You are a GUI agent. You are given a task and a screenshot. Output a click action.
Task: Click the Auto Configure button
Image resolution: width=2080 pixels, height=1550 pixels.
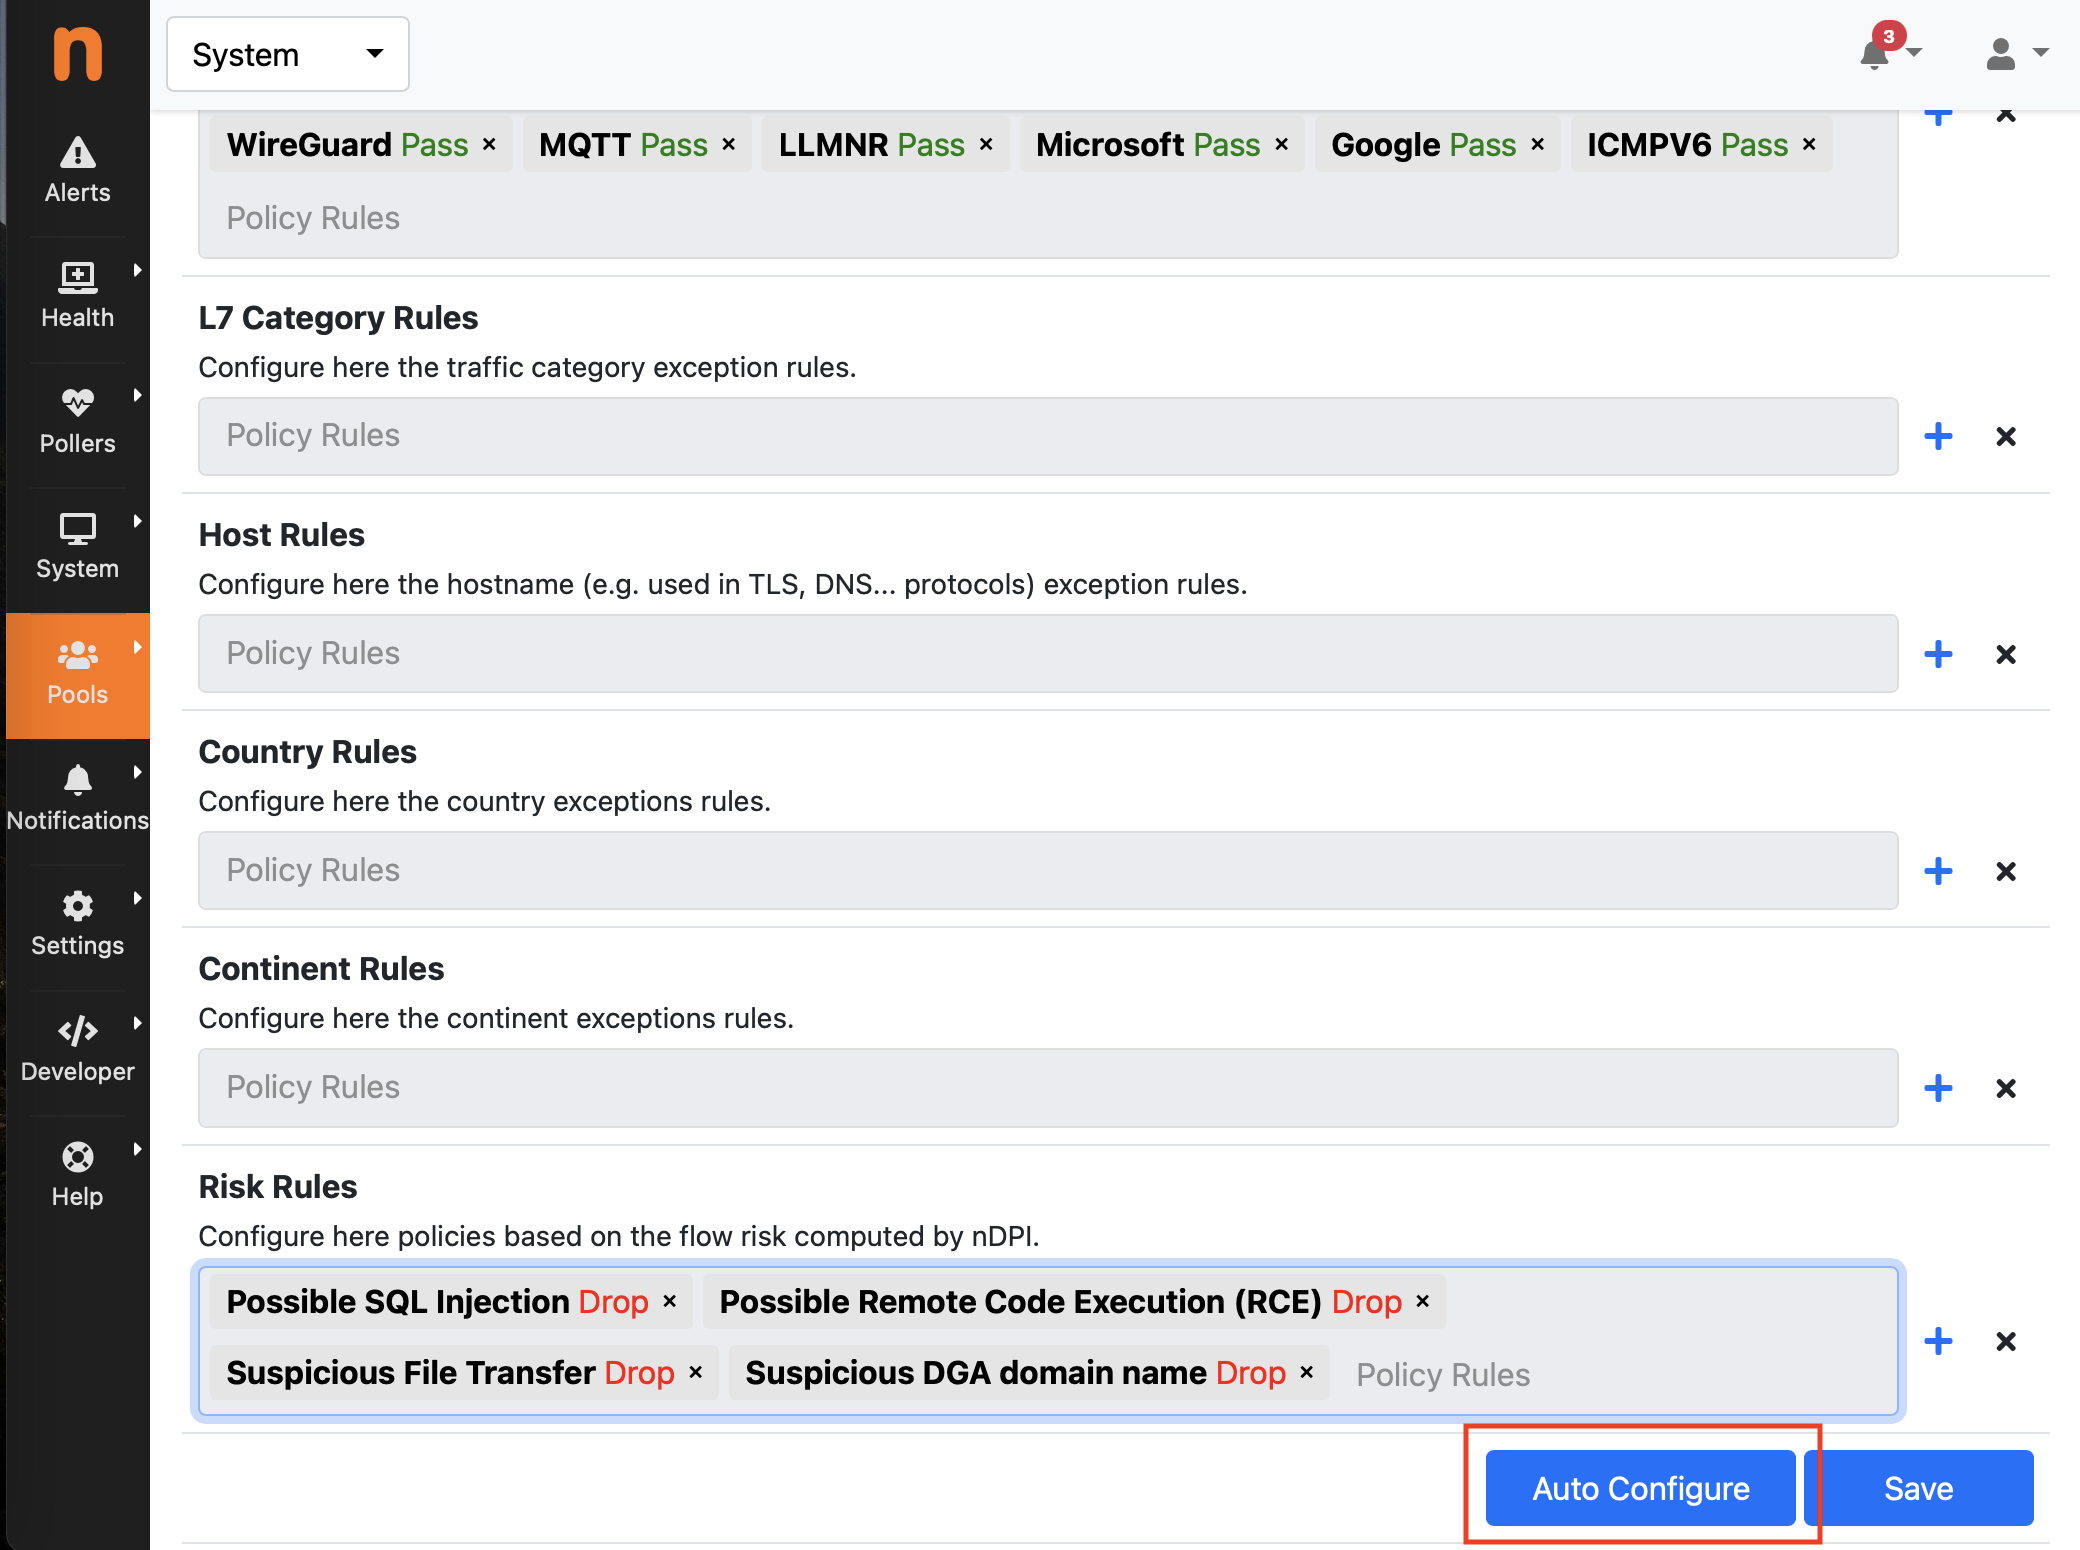[1640, 1488]
